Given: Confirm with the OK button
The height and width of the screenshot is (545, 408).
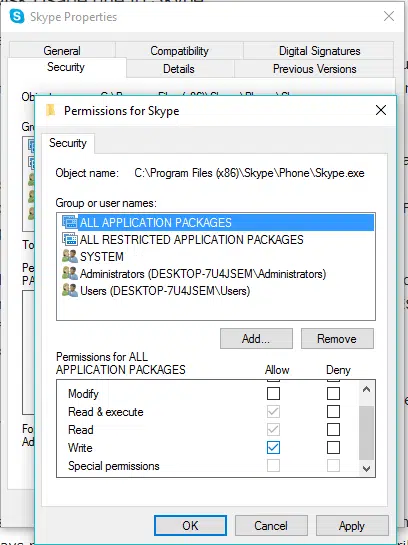Looking at the screenshot, I should click(x=190, y=526).
